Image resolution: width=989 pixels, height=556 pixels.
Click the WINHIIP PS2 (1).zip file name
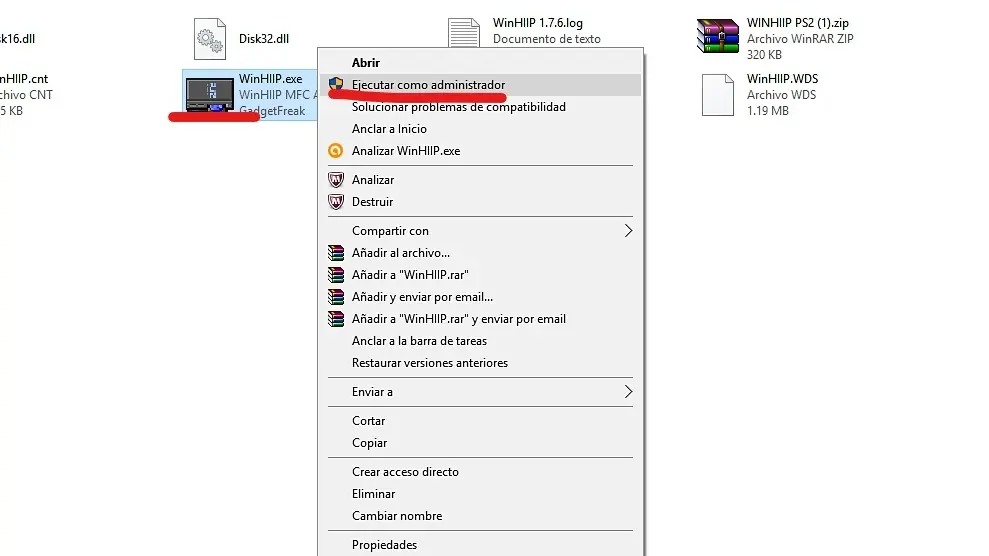pos(798,23)
